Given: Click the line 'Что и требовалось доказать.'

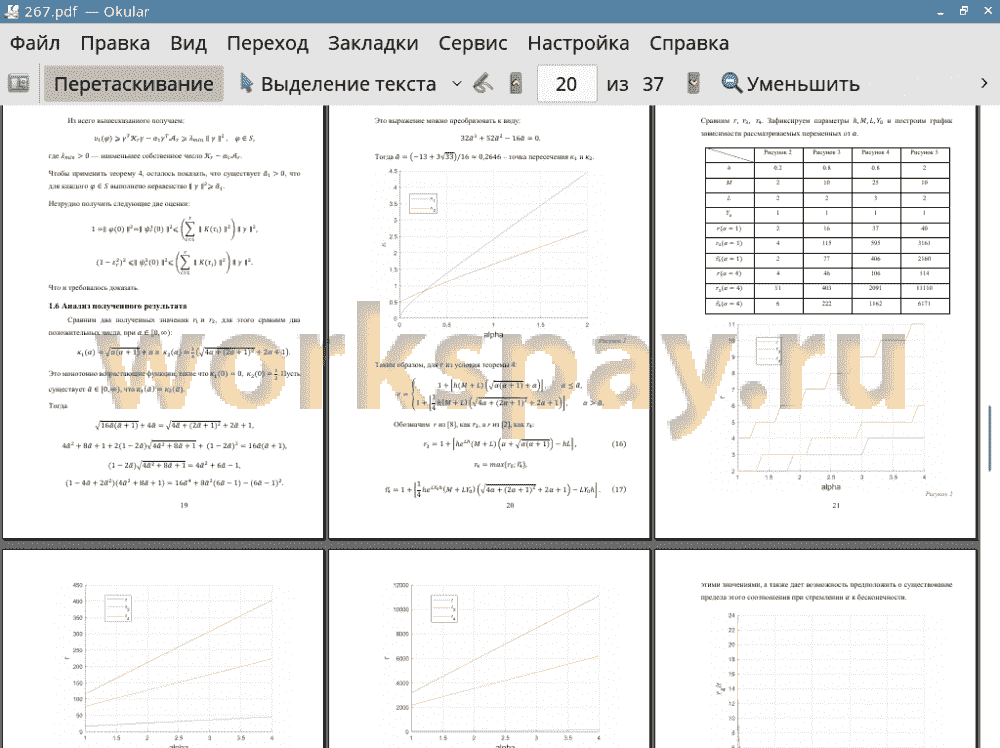Looking at the screenshot, I should [x=93, y=288].
